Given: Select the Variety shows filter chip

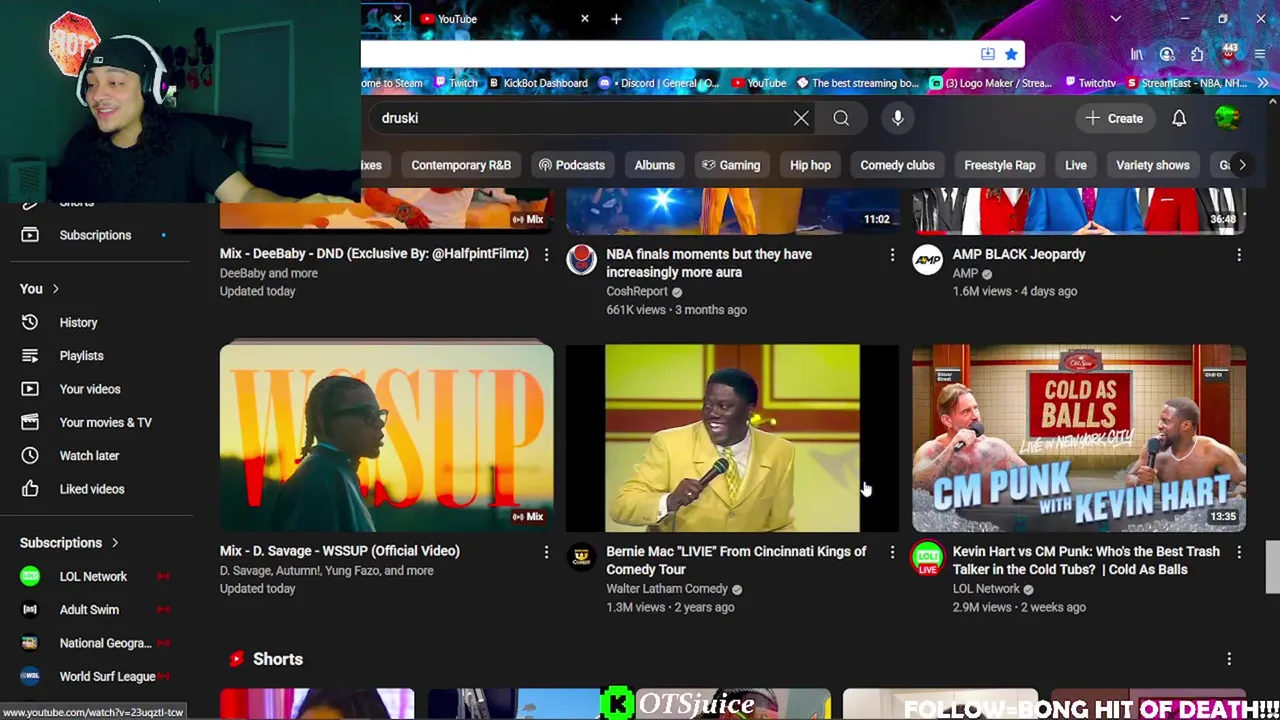Looking at the screenshot, I should [1153, 165].
